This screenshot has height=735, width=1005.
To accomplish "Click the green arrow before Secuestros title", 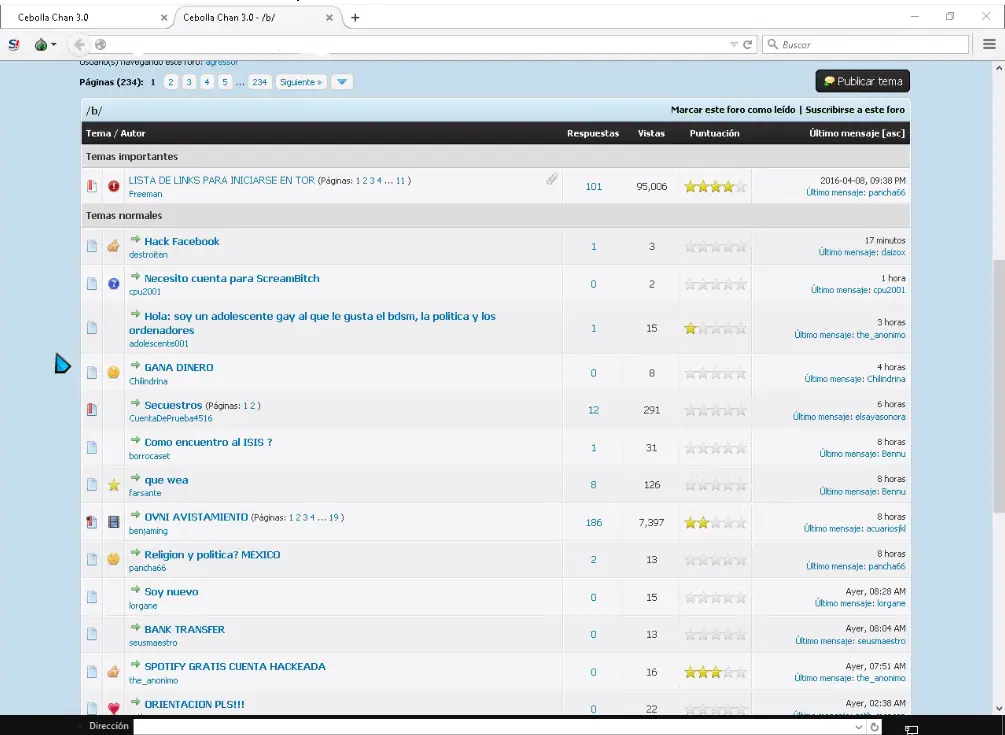I will pos(135,403).
